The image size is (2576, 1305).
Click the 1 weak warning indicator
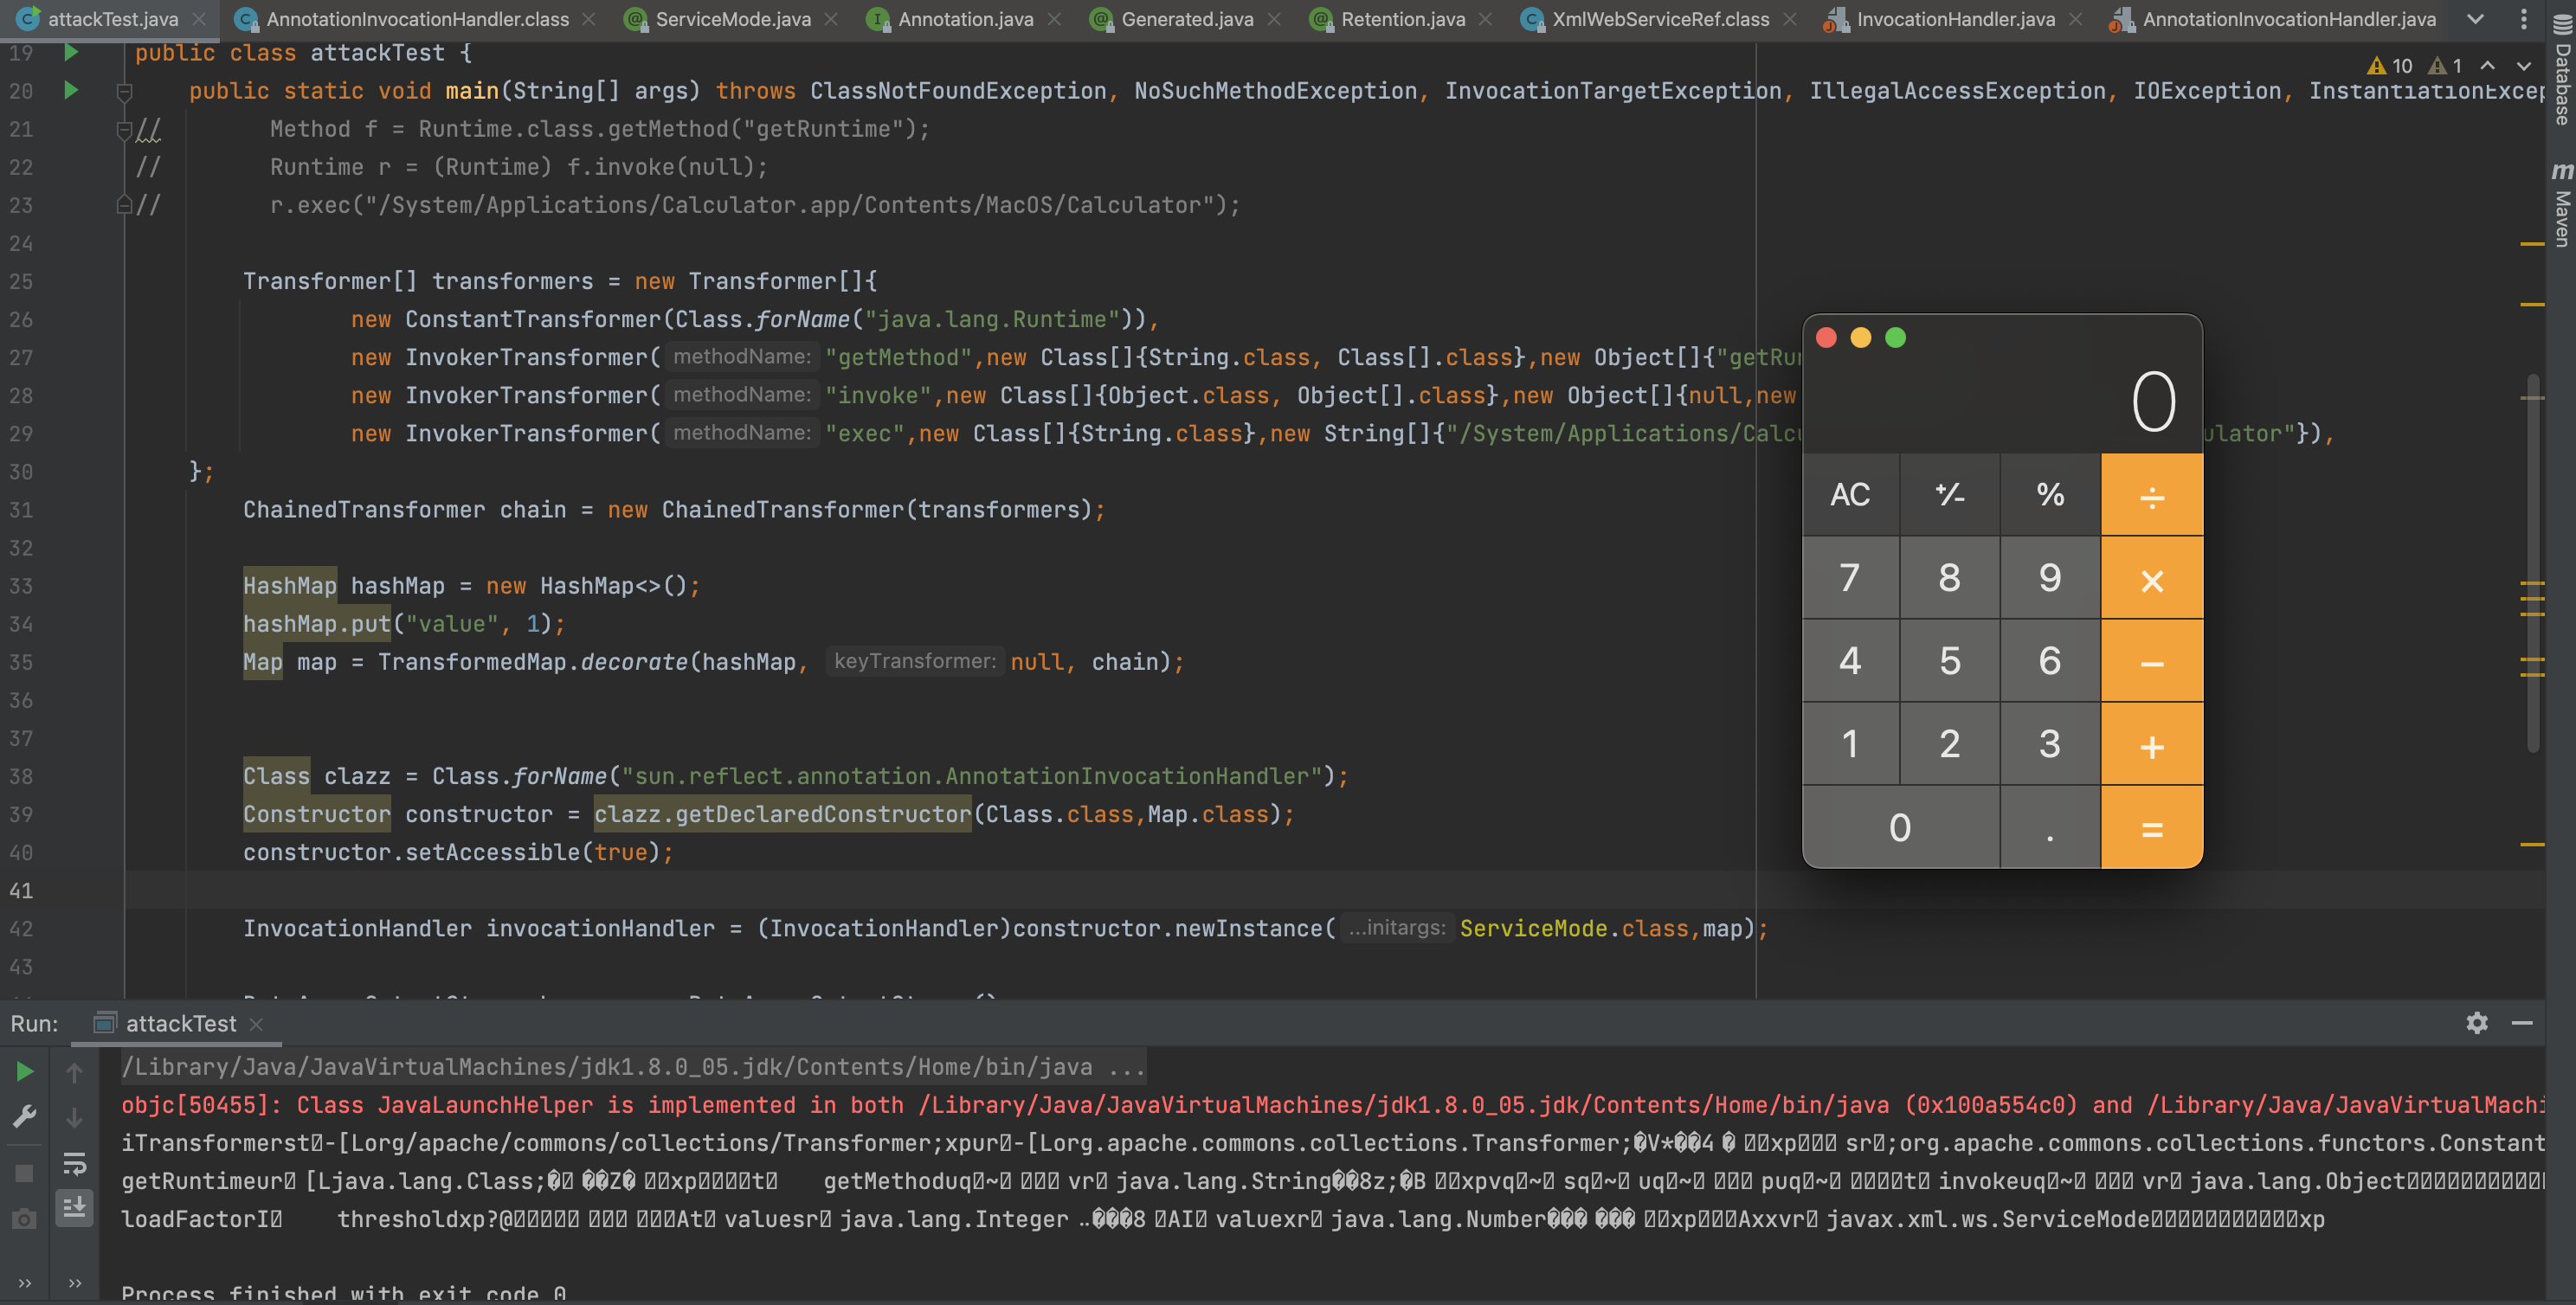2446,66
